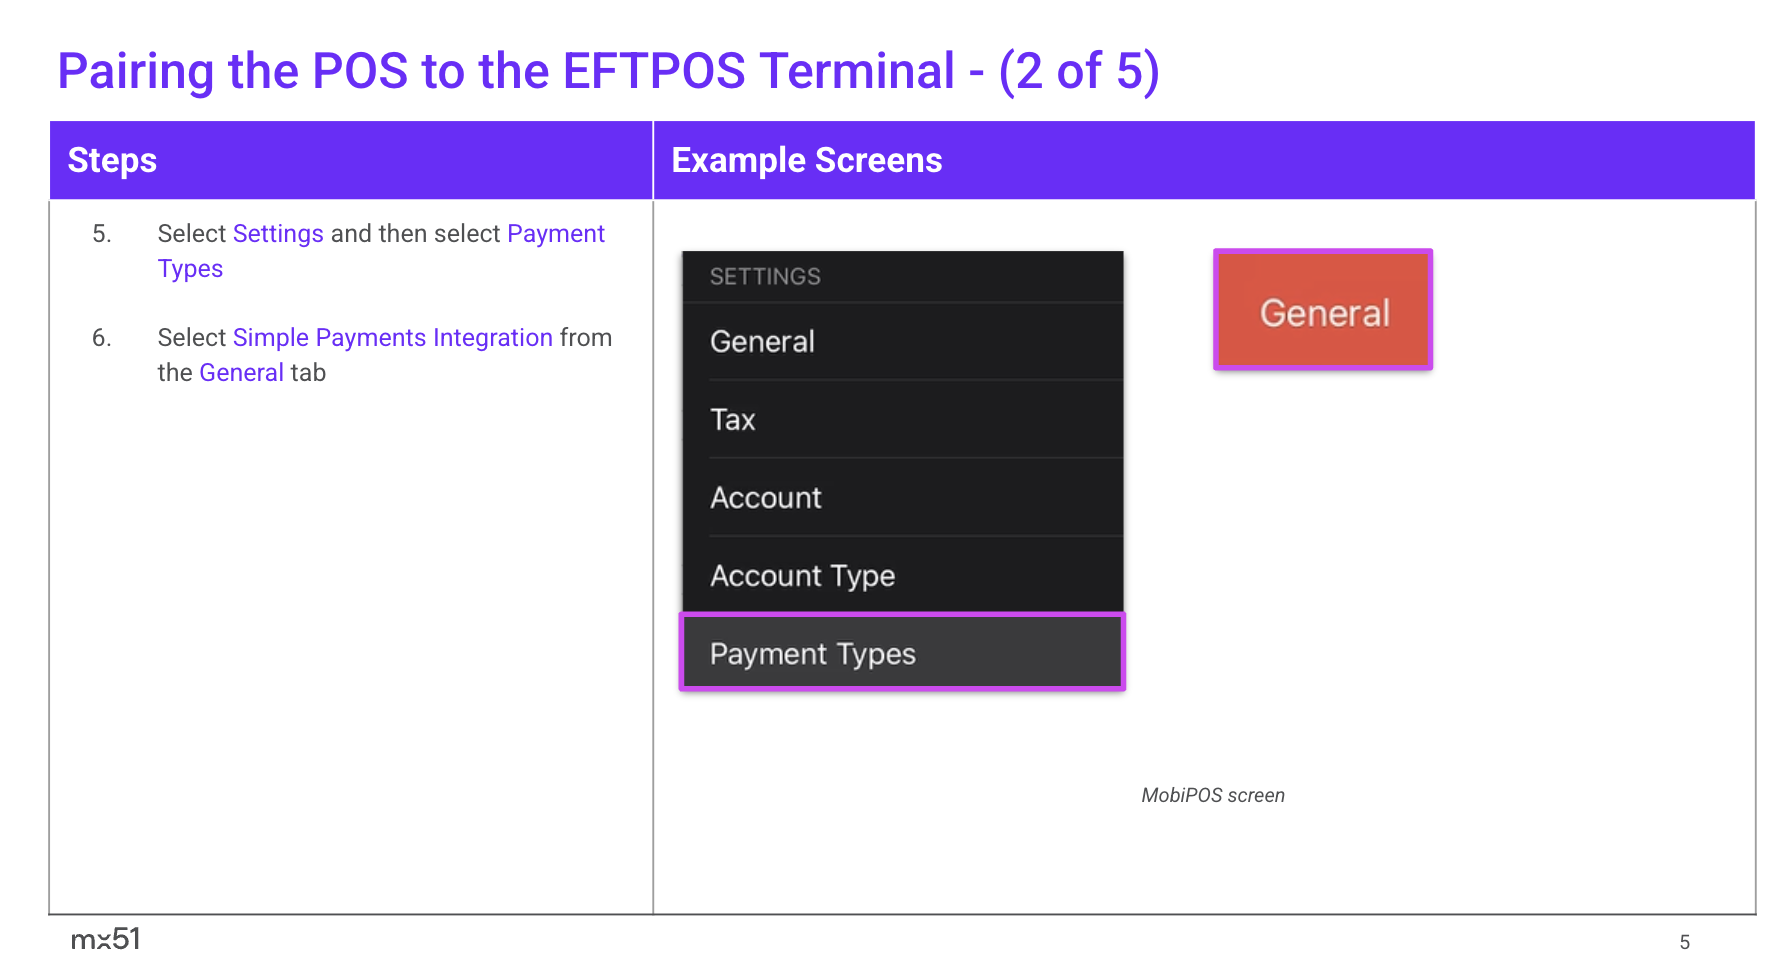Click the Steps column header

coord(112,161)
